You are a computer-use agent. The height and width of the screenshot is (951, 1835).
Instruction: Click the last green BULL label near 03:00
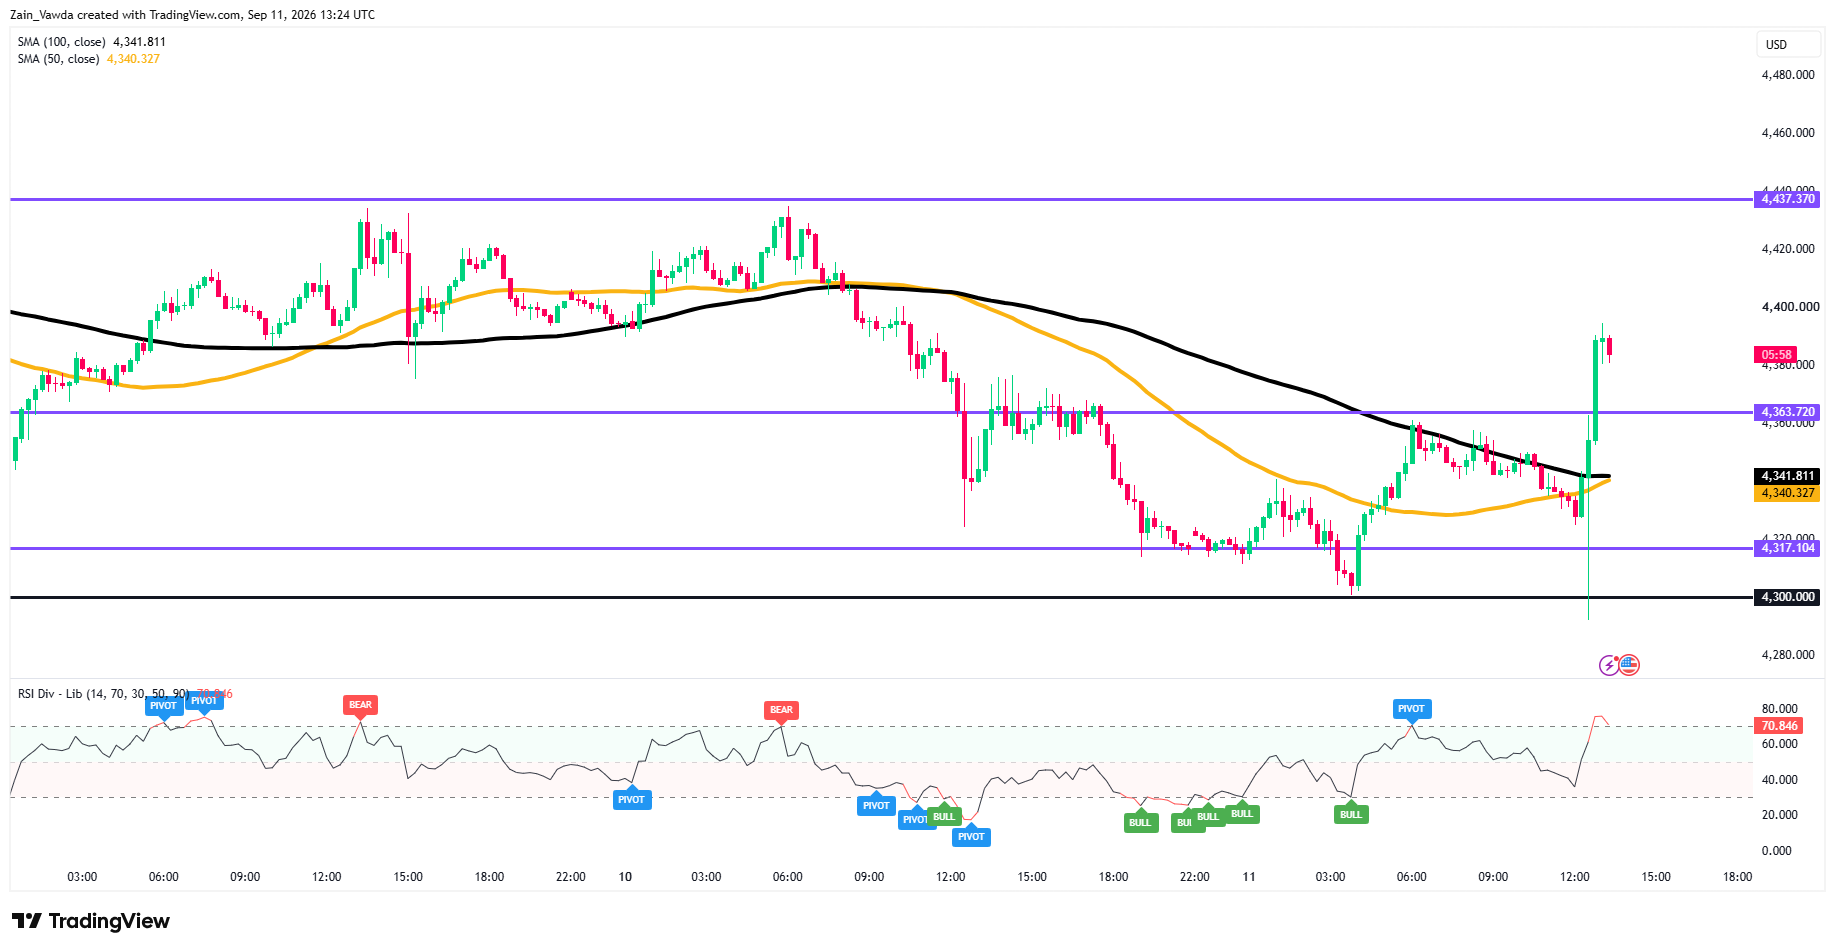(x=1351, y=815)
